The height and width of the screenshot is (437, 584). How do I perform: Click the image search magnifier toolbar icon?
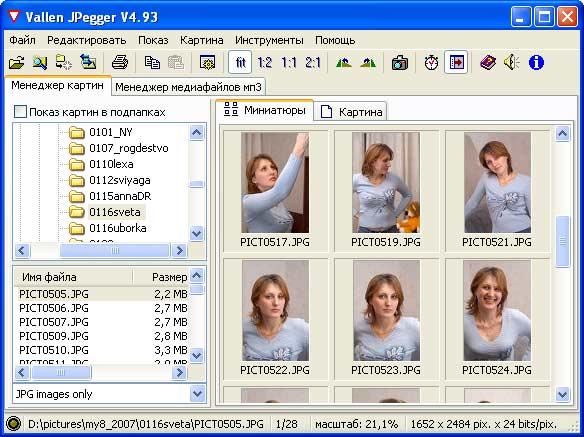40,62
